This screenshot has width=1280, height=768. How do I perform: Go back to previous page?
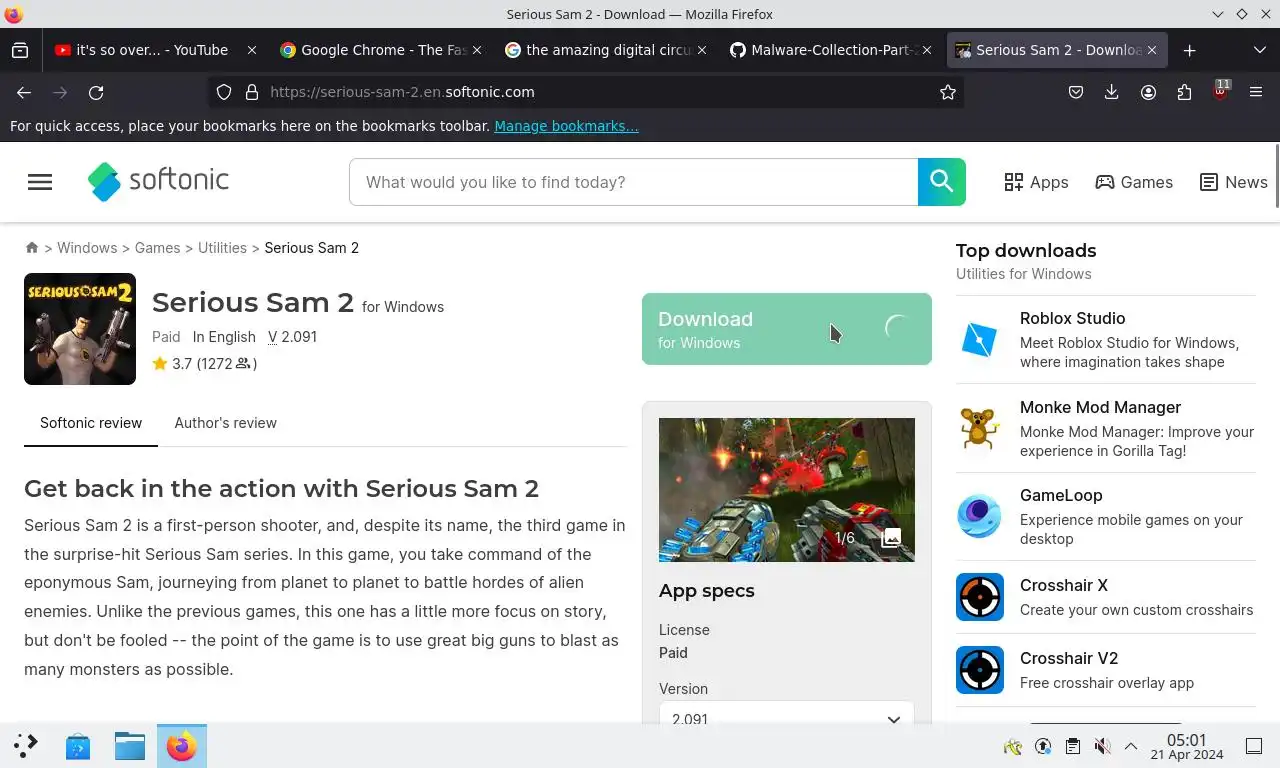24,92
